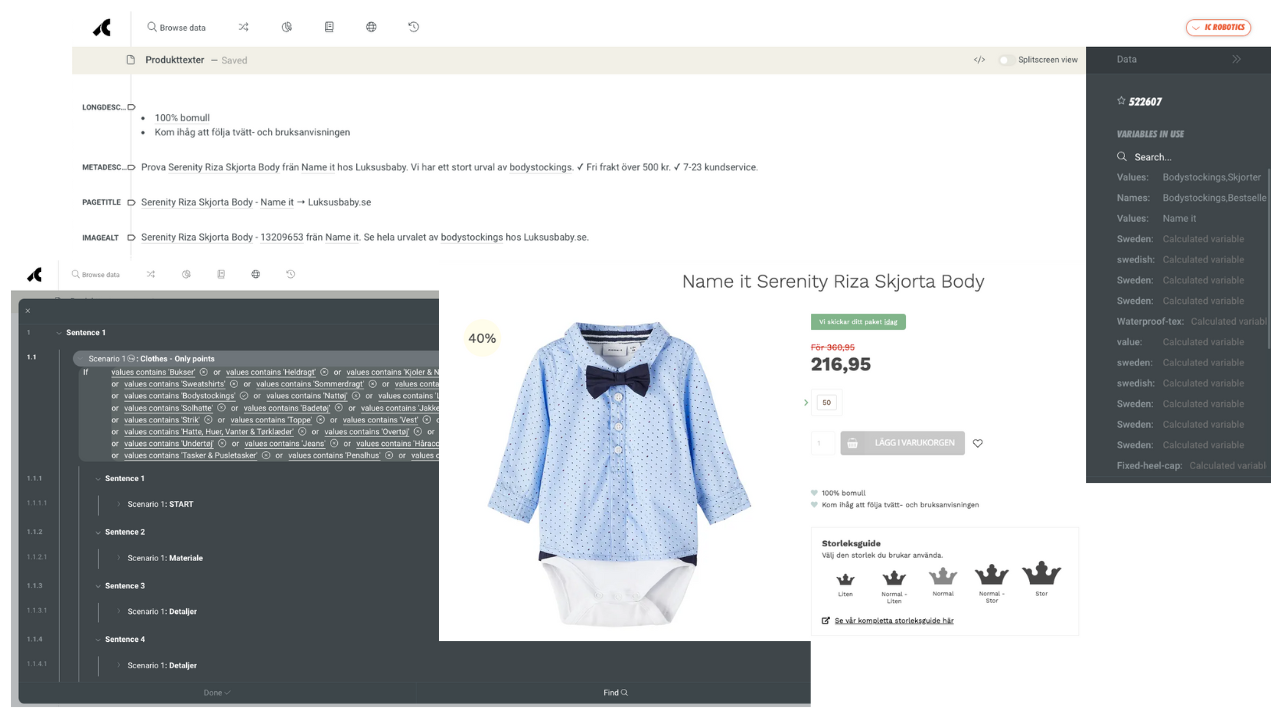Collapse Sentence 2 row
Image resolution: width=1280 pixels, height=720 pixels.
[x=98, y=532]
